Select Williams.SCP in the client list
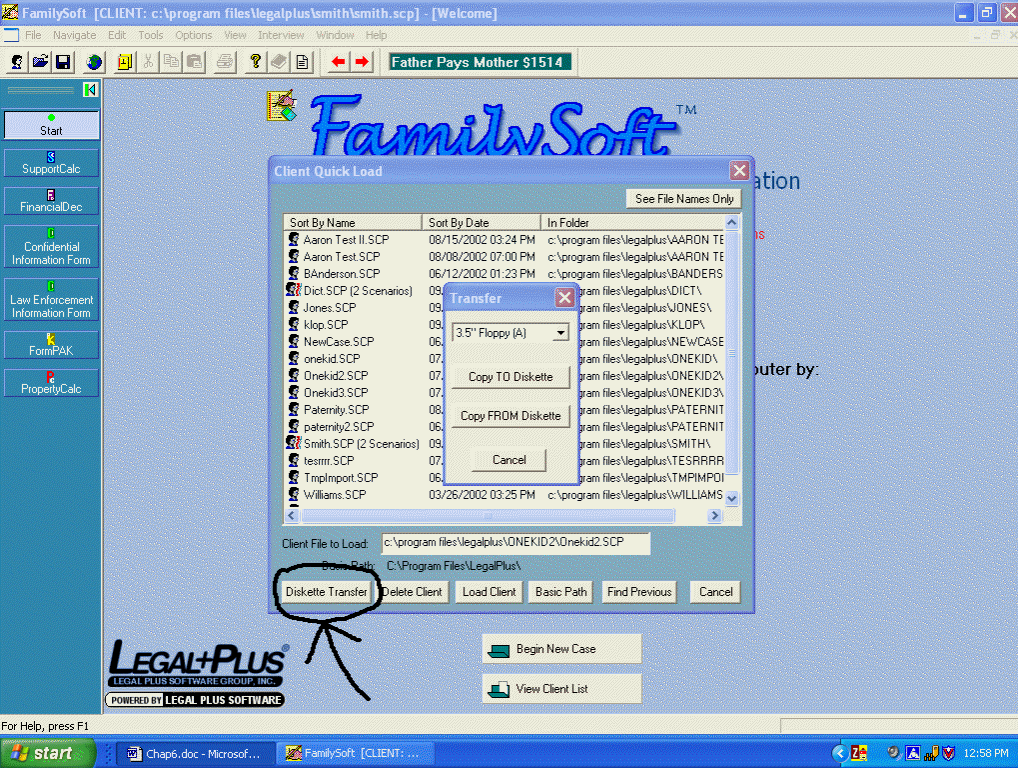The width and height of the screenshot is (1018, 768). [x=334, y=495]
